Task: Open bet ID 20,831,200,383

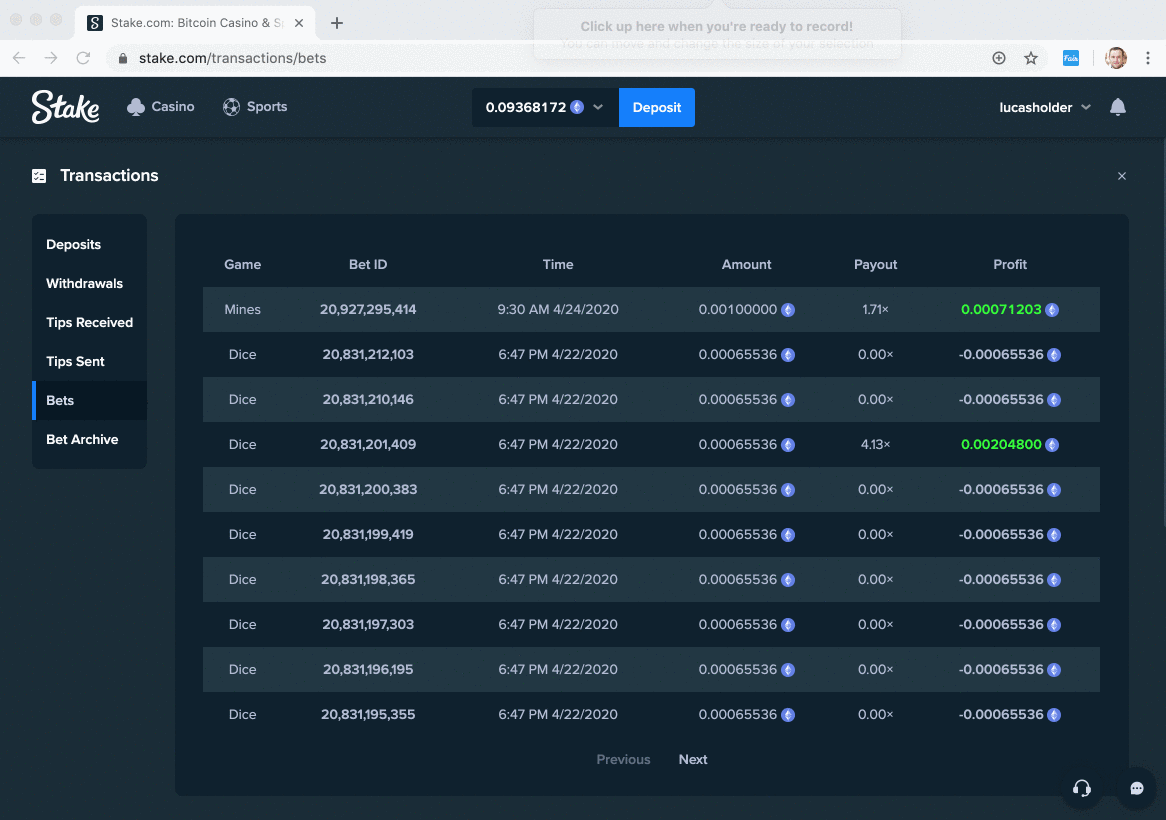Action: click(x=368, y=489)
